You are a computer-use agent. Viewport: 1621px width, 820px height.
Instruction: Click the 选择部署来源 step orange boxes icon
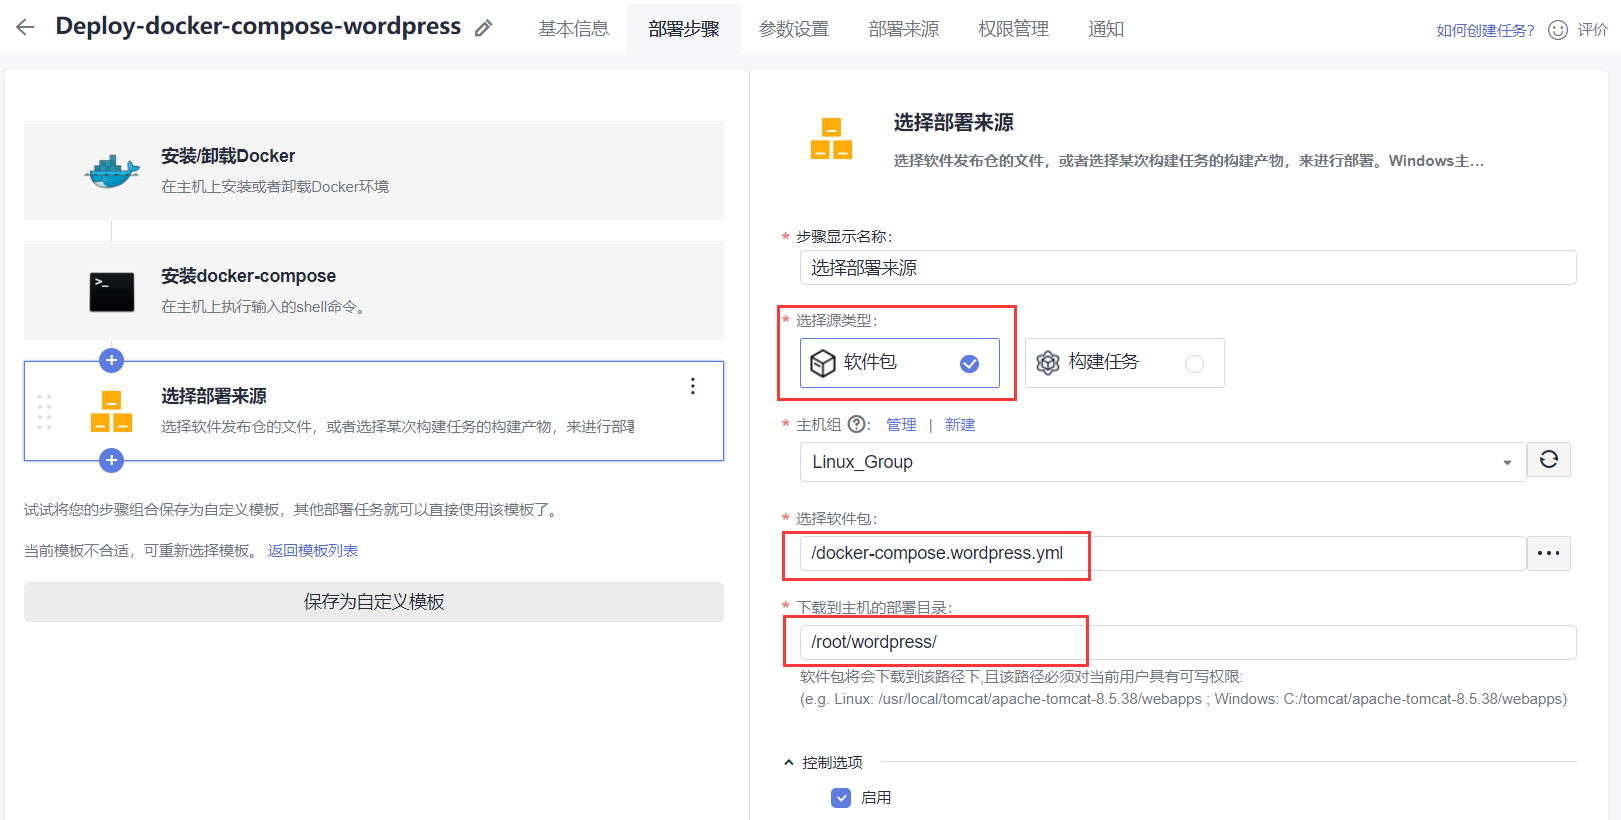(112, 411)
